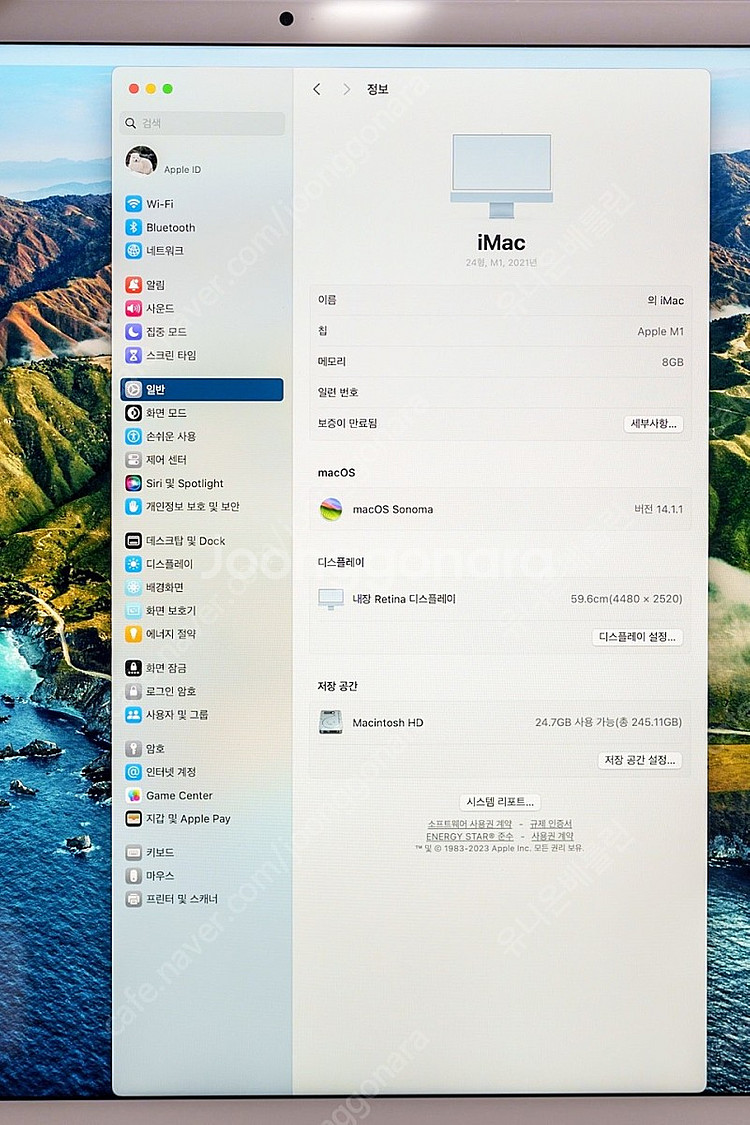
Task: Go back with the left chevron
Action: pos(317,89)
